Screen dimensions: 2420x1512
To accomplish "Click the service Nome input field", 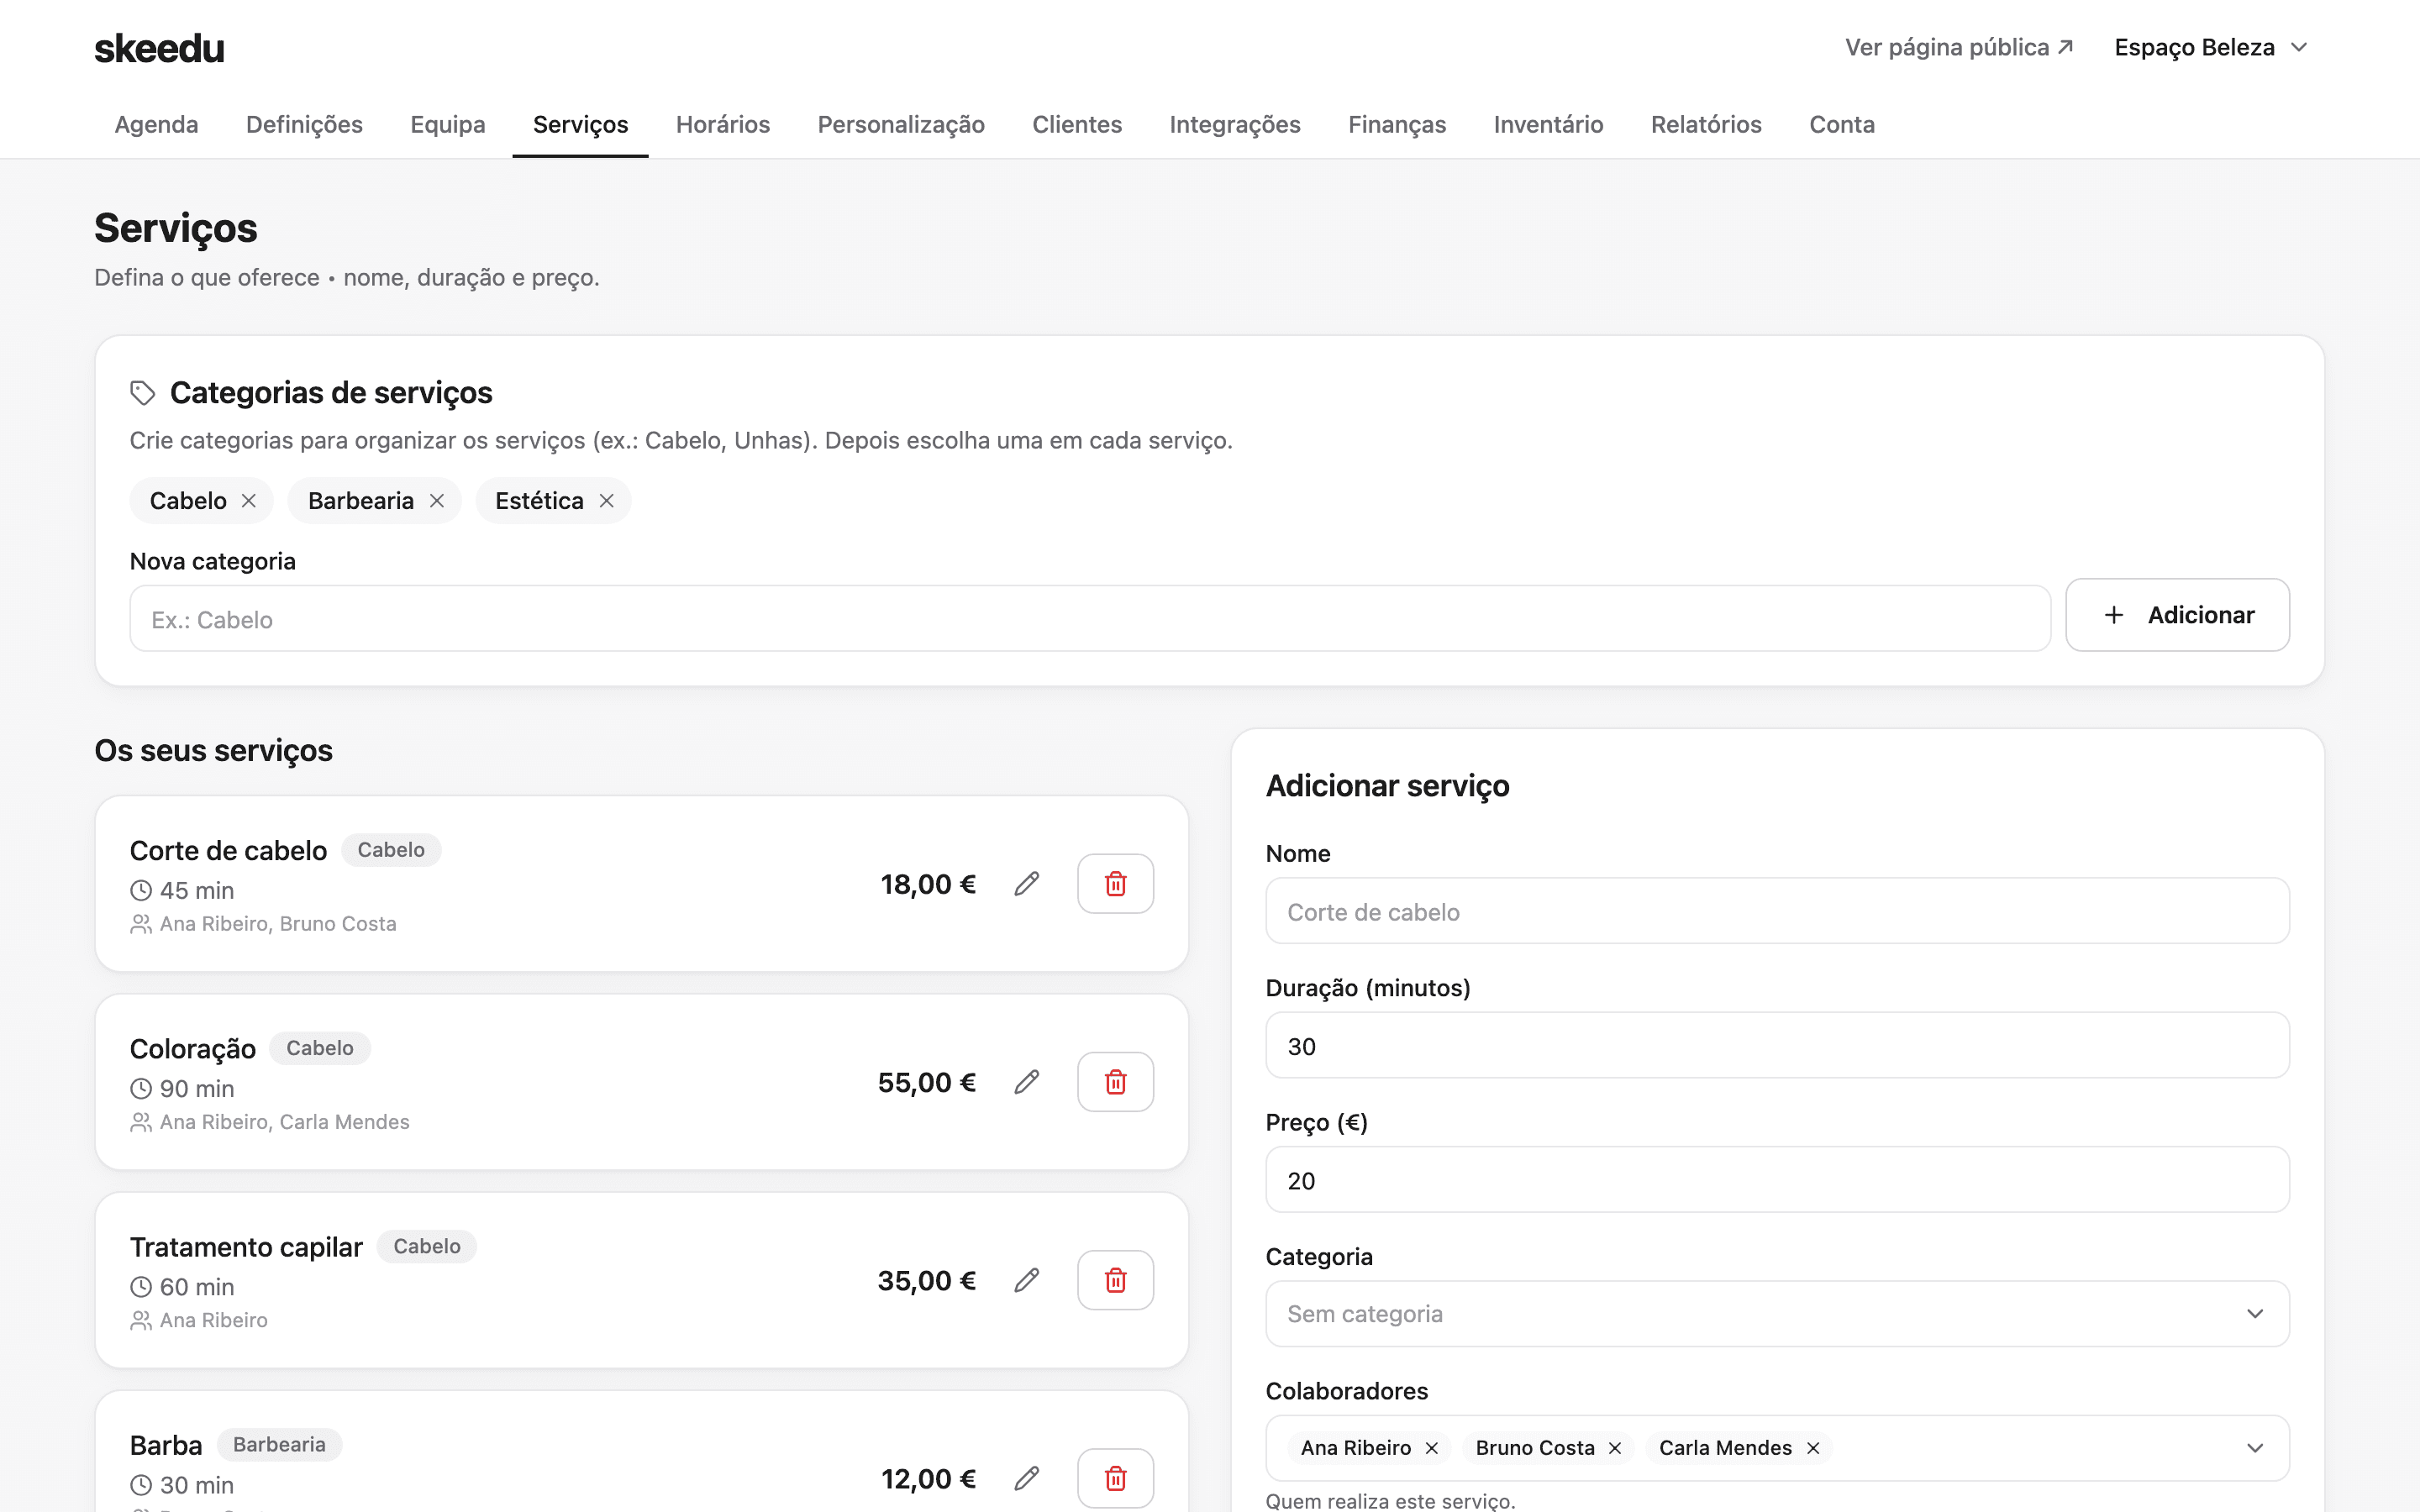I will pyautogui.click(x=1777, y=911).
